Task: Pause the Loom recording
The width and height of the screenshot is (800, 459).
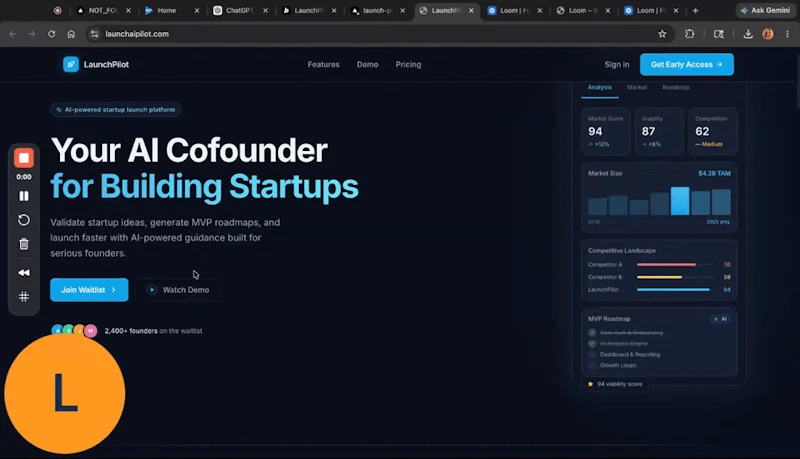Action: tap(24, 196)
